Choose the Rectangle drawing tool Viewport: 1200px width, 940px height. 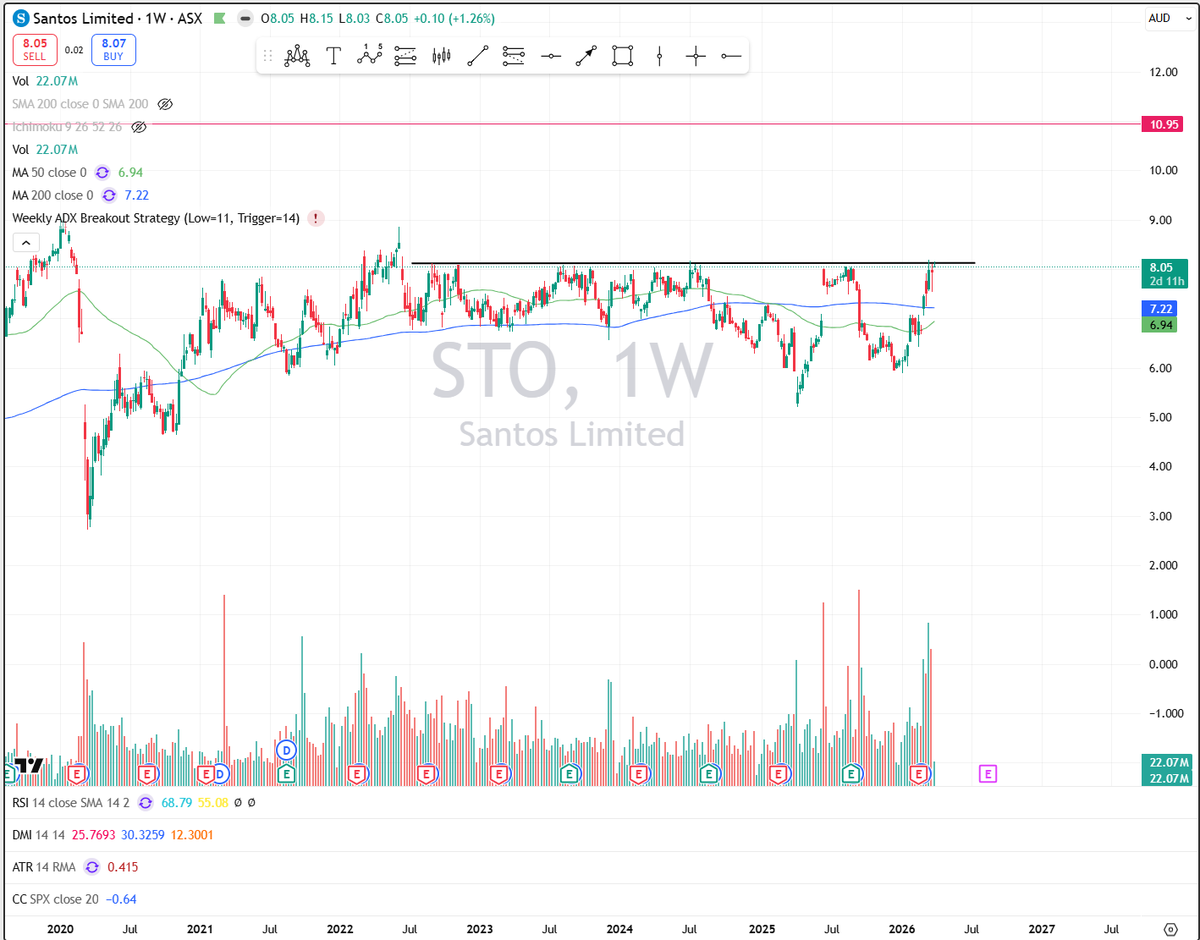622,56
